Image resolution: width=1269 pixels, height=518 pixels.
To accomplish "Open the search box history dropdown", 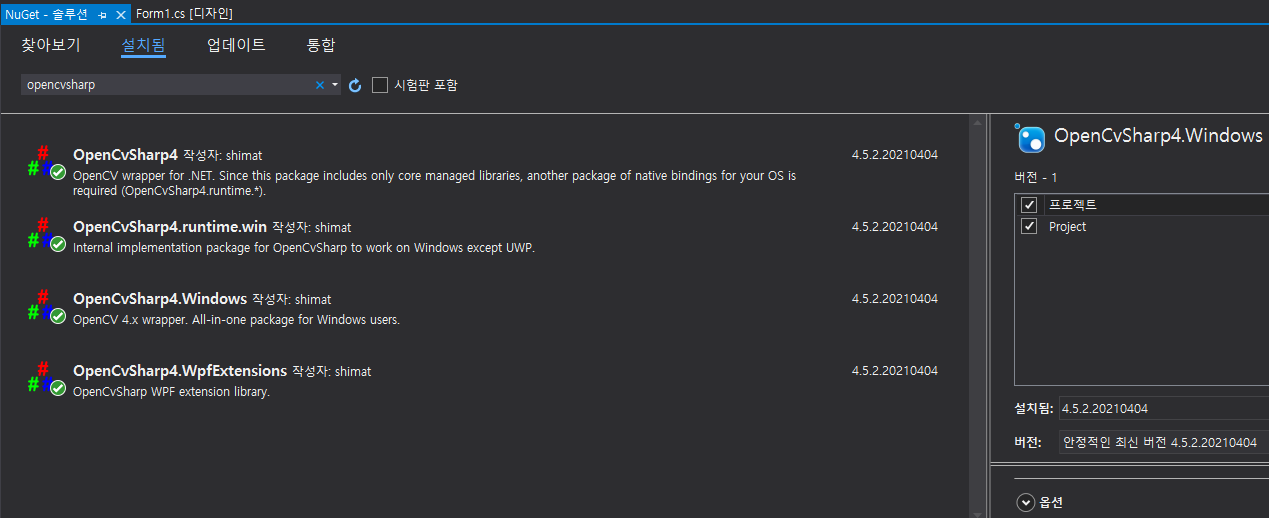I will click(335, 85).
